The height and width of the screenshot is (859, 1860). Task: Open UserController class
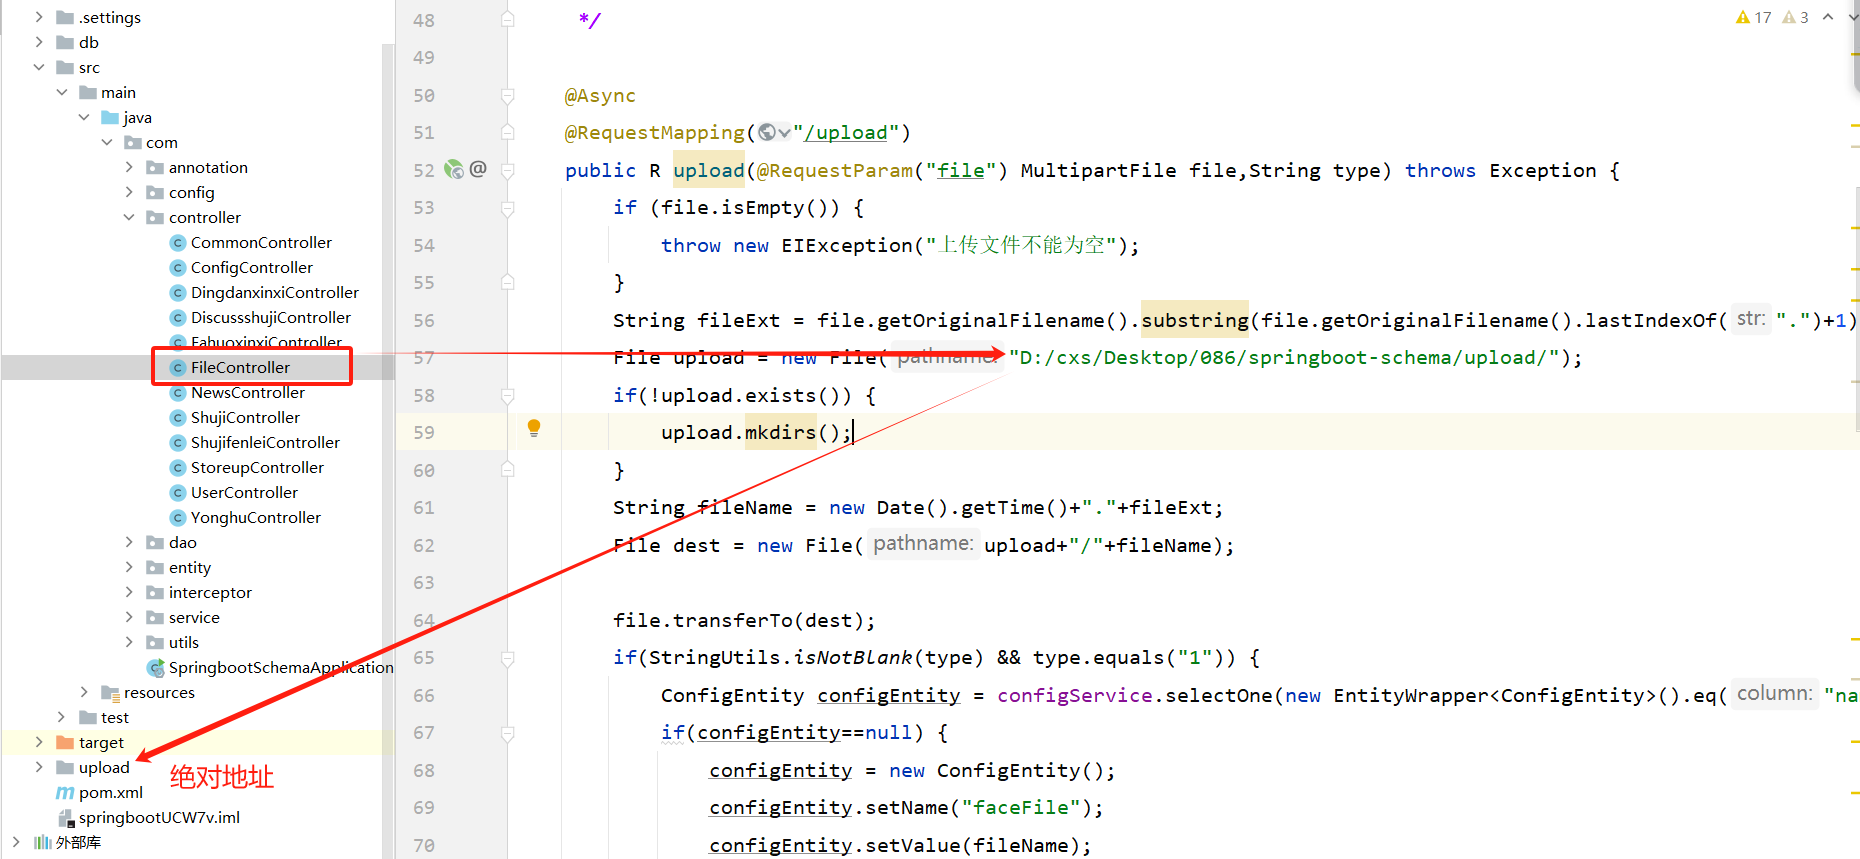coord(244,492)
